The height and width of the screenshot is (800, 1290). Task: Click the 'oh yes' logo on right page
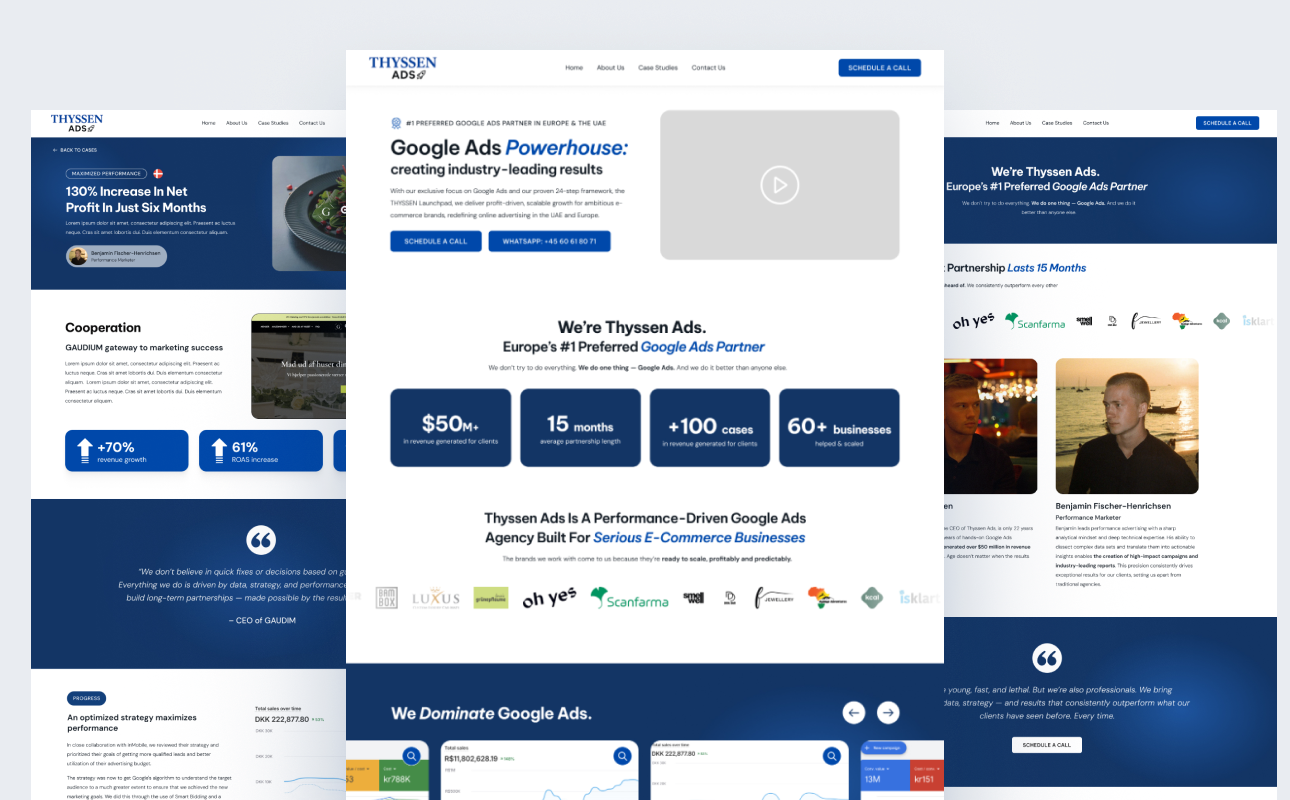(973, 321)
